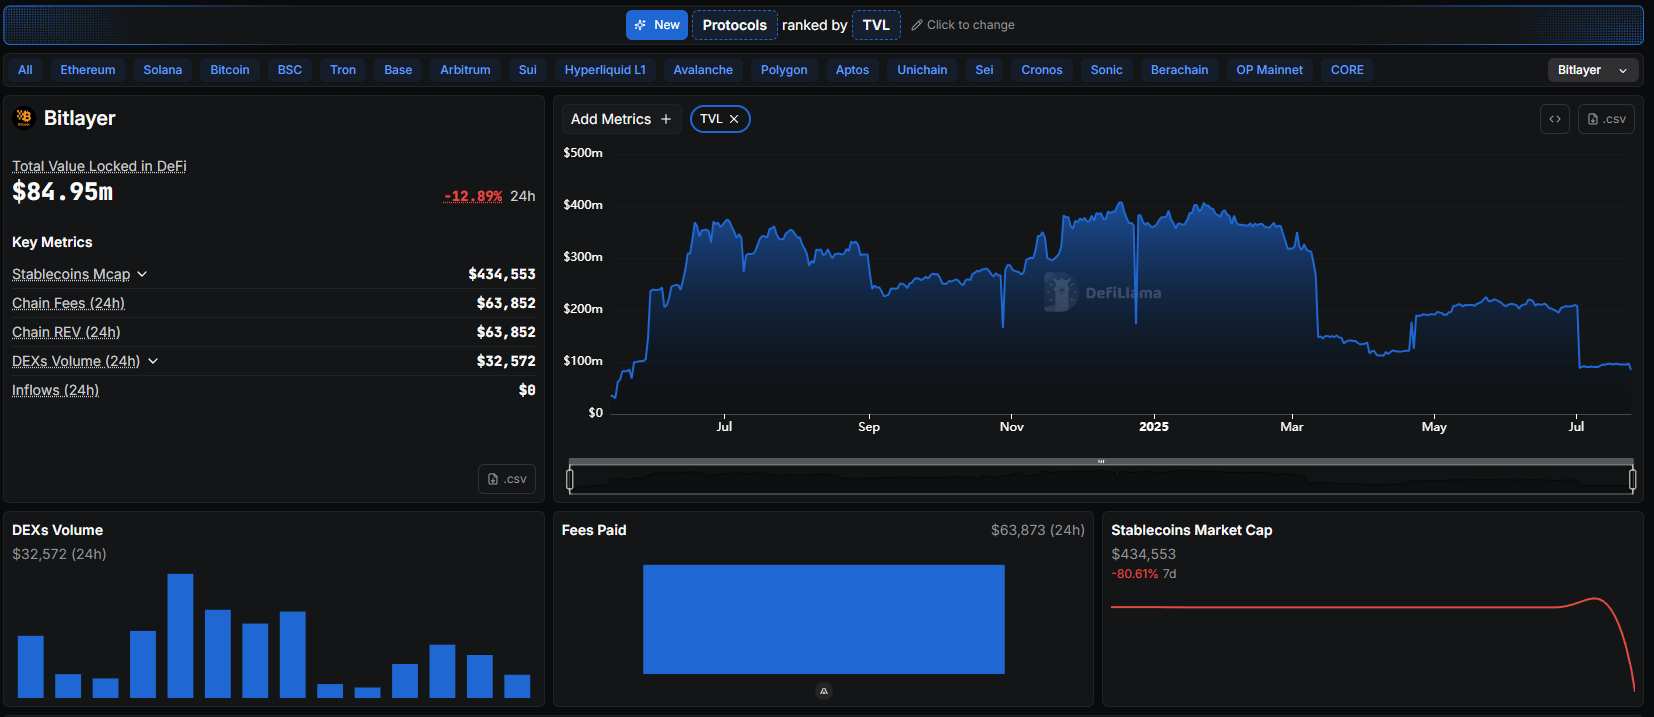Download key metrics .csv file
This screenshot has height=717, width=1654.
[507, 479]
